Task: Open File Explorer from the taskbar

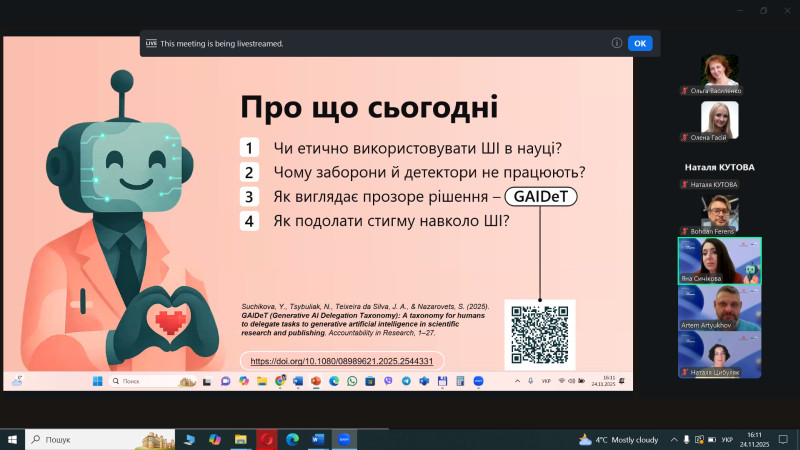Action: (241, 439)
